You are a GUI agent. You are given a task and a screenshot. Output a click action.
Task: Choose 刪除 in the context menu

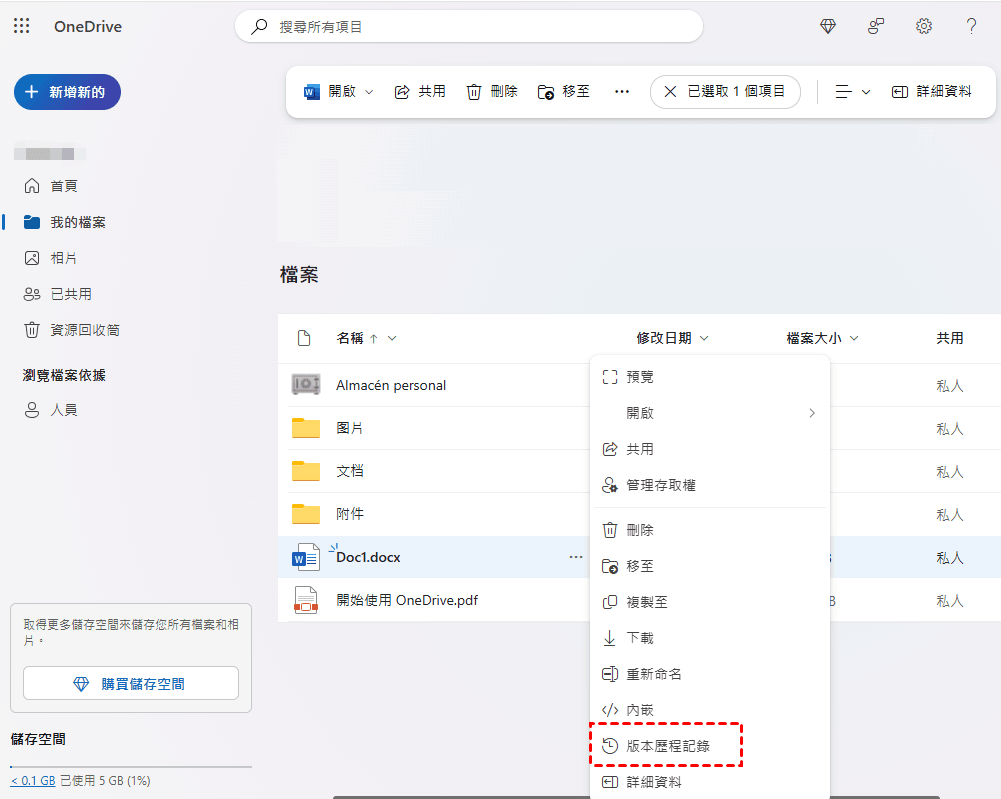(x=710, y=530)
